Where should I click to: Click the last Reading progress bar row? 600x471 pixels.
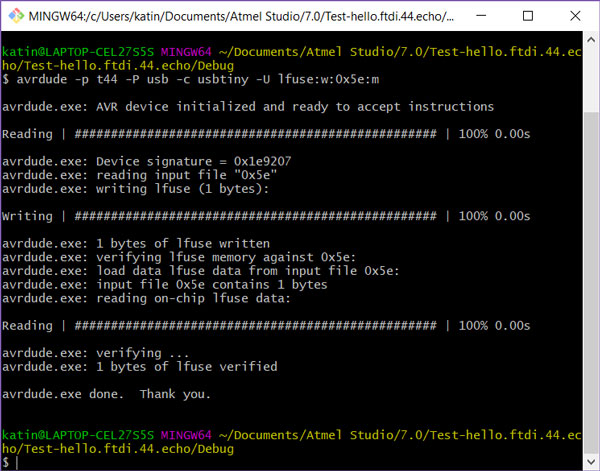pos(266,326)
